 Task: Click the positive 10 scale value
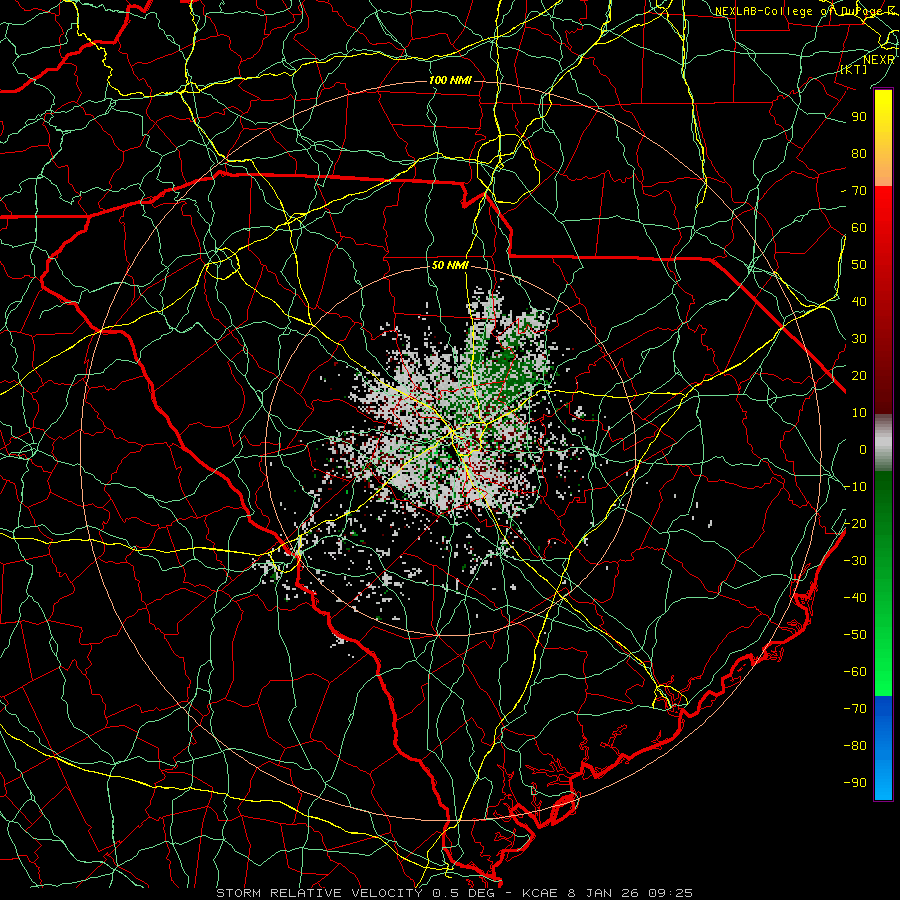[859, 413]
